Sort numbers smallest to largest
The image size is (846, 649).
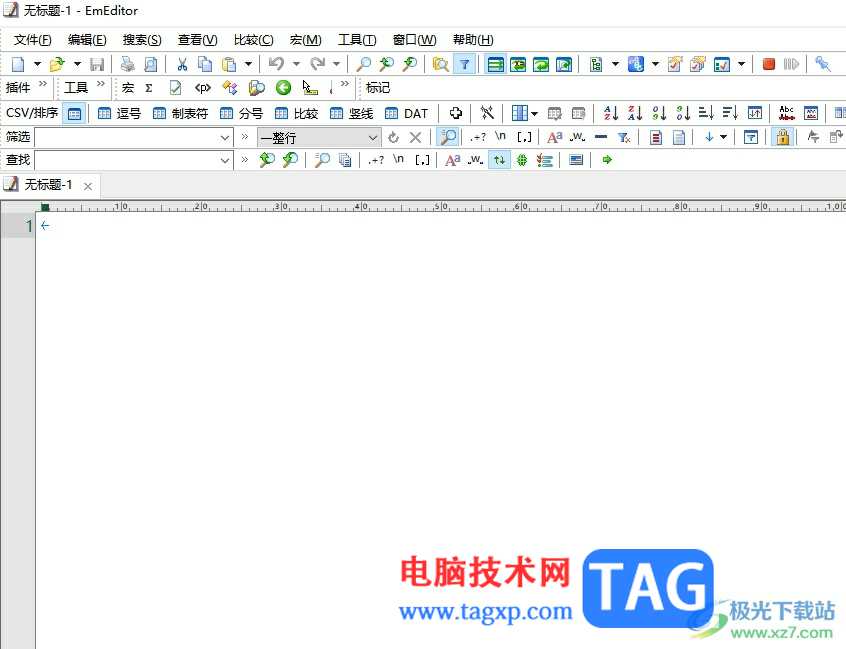(659, 113)
